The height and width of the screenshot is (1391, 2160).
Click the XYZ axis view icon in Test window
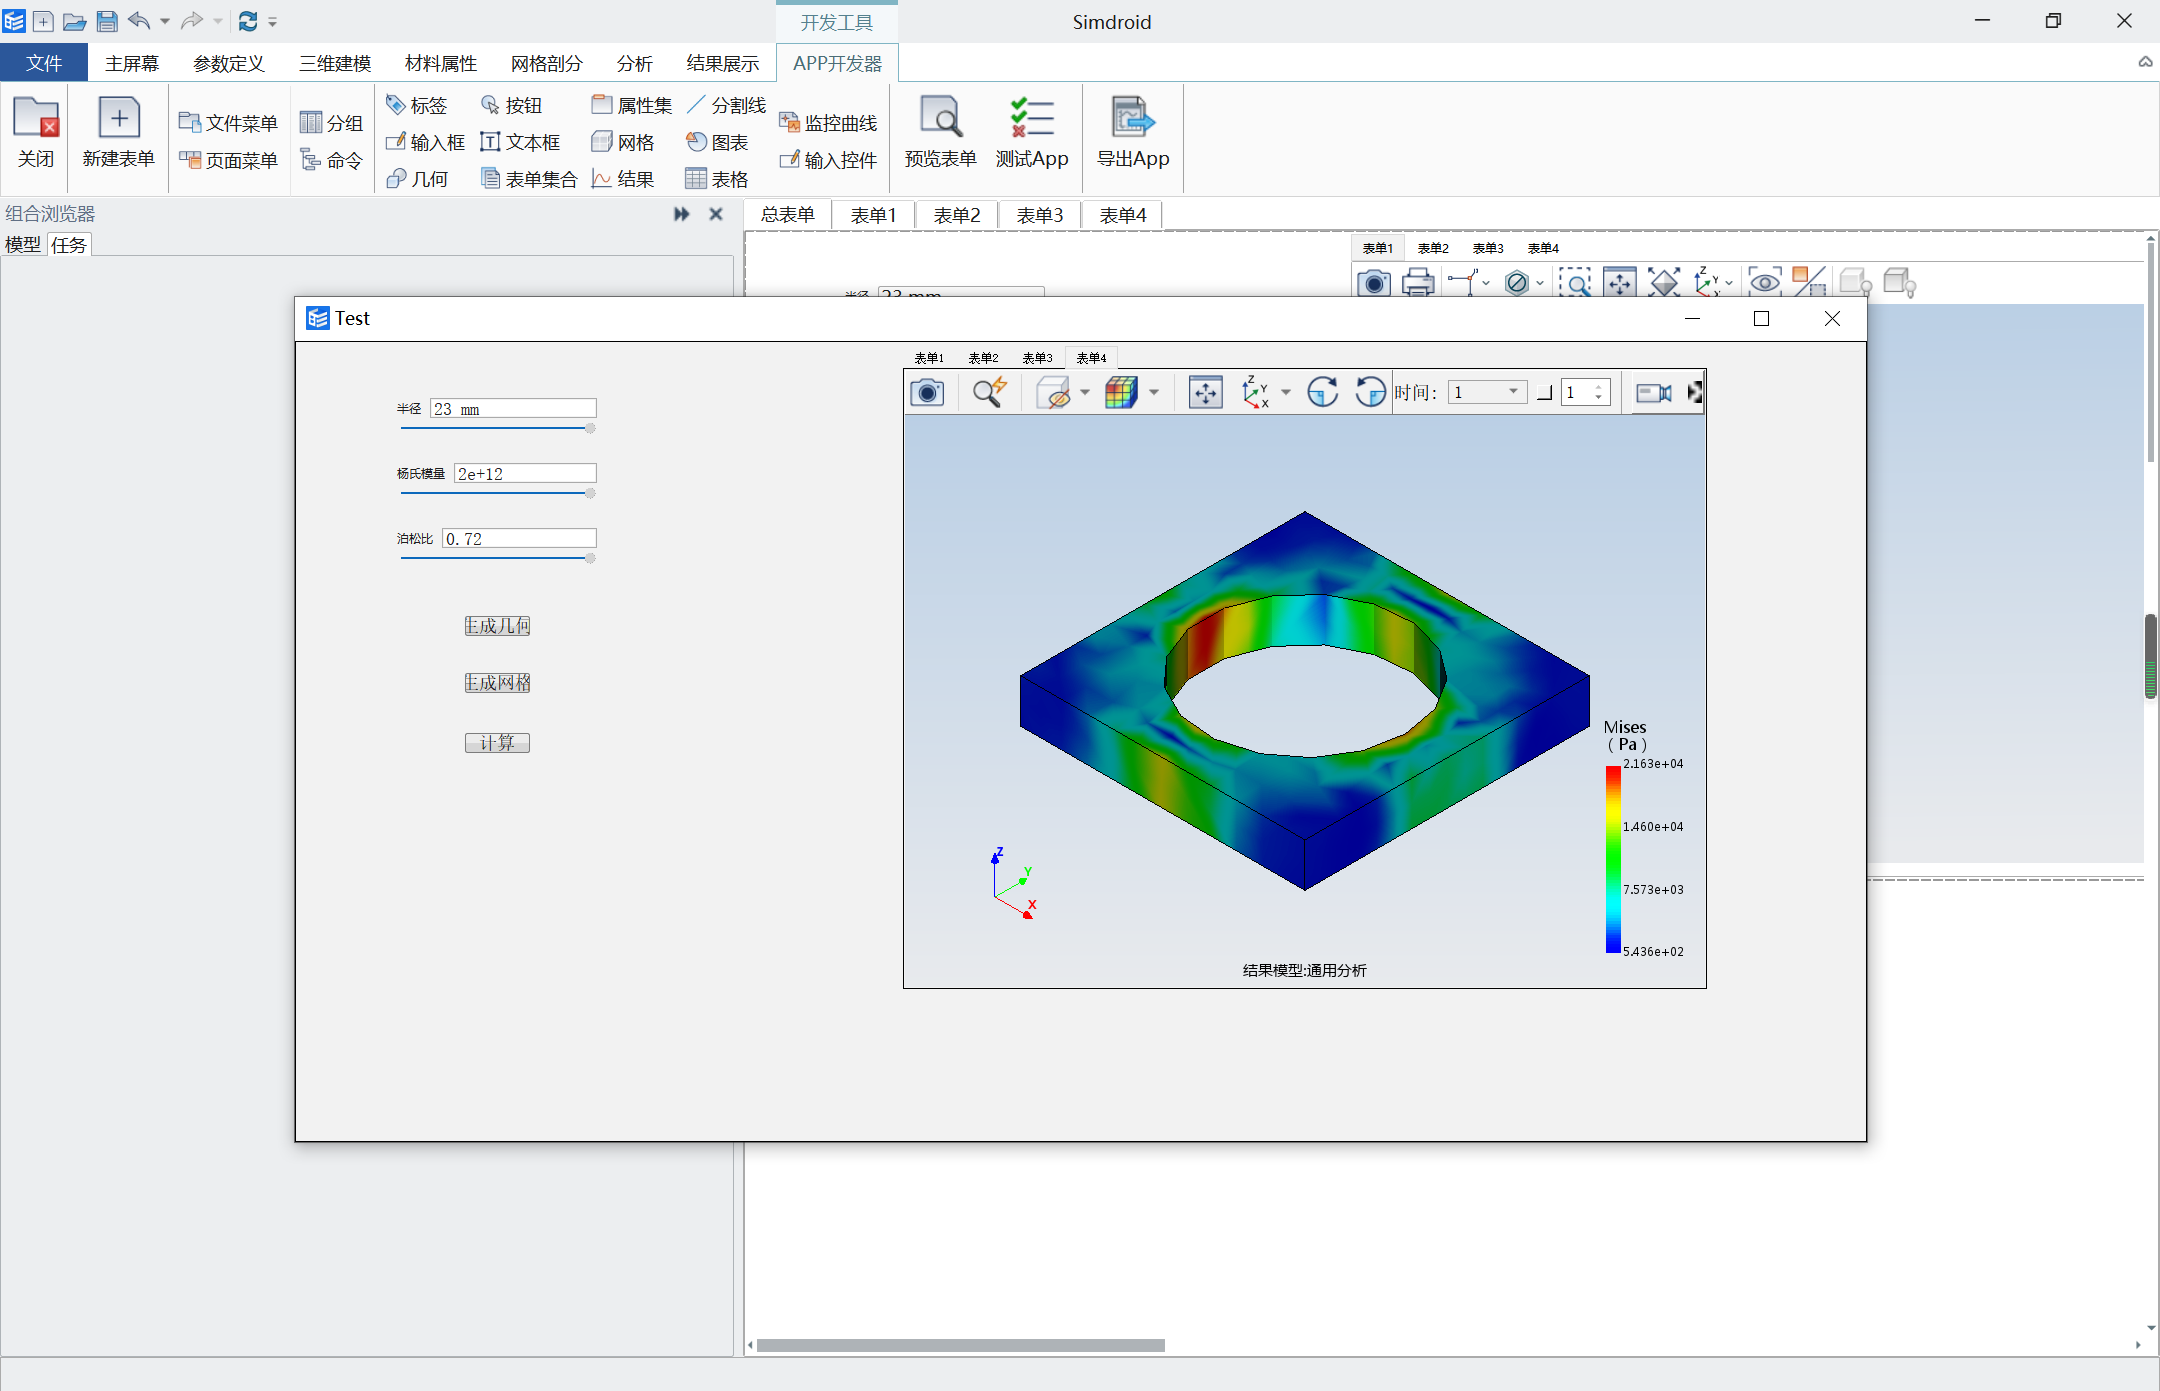click(x=1255, y=393)
